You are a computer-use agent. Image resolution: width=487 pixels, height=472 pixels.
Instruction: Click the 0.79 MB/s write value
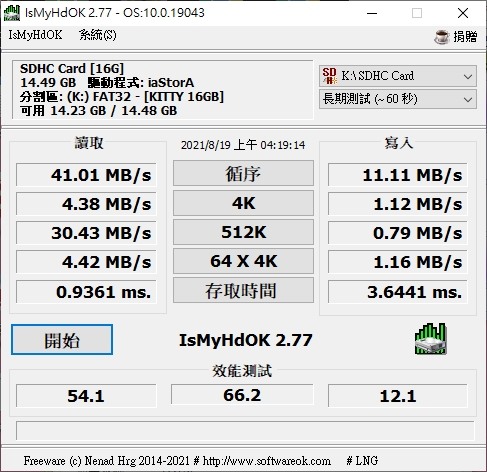[x=398, y=233]
